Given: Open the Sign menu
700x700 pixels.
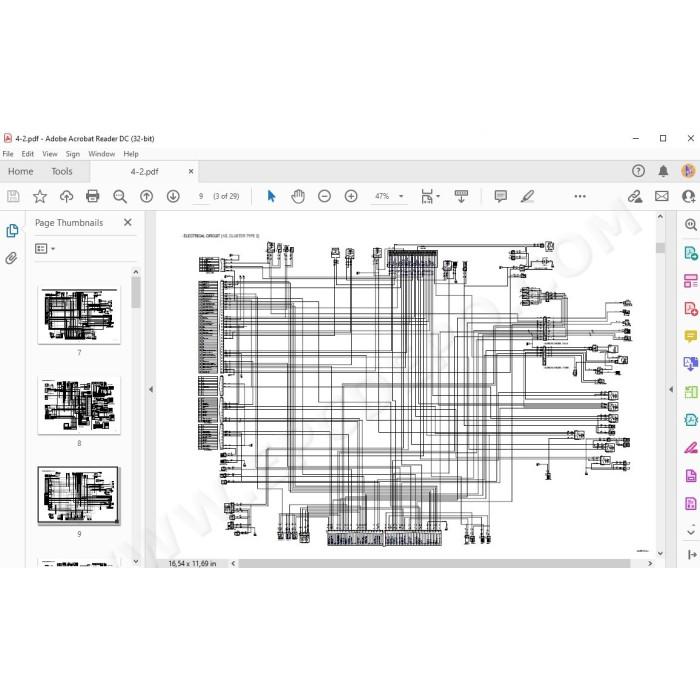Looking at the screenshot, I should click(73, 154).
